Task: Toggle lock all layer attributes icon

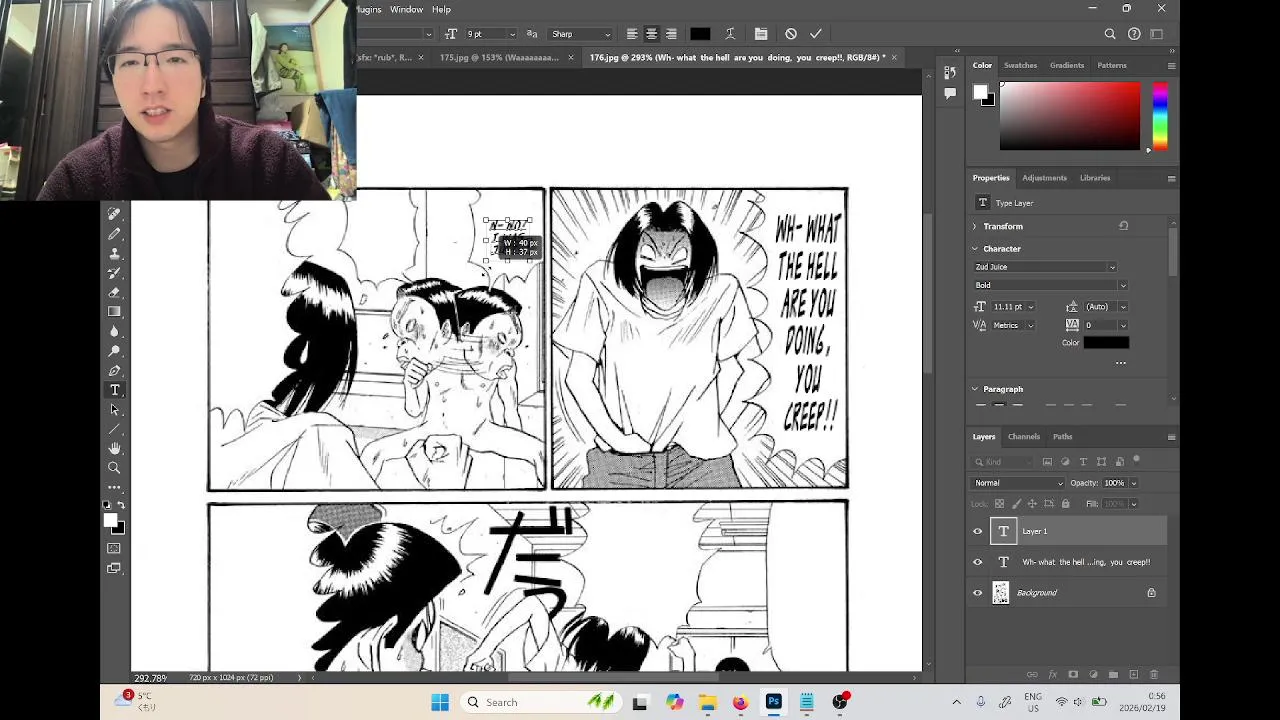Action: pyautogui.click(x=1065, y=504)
